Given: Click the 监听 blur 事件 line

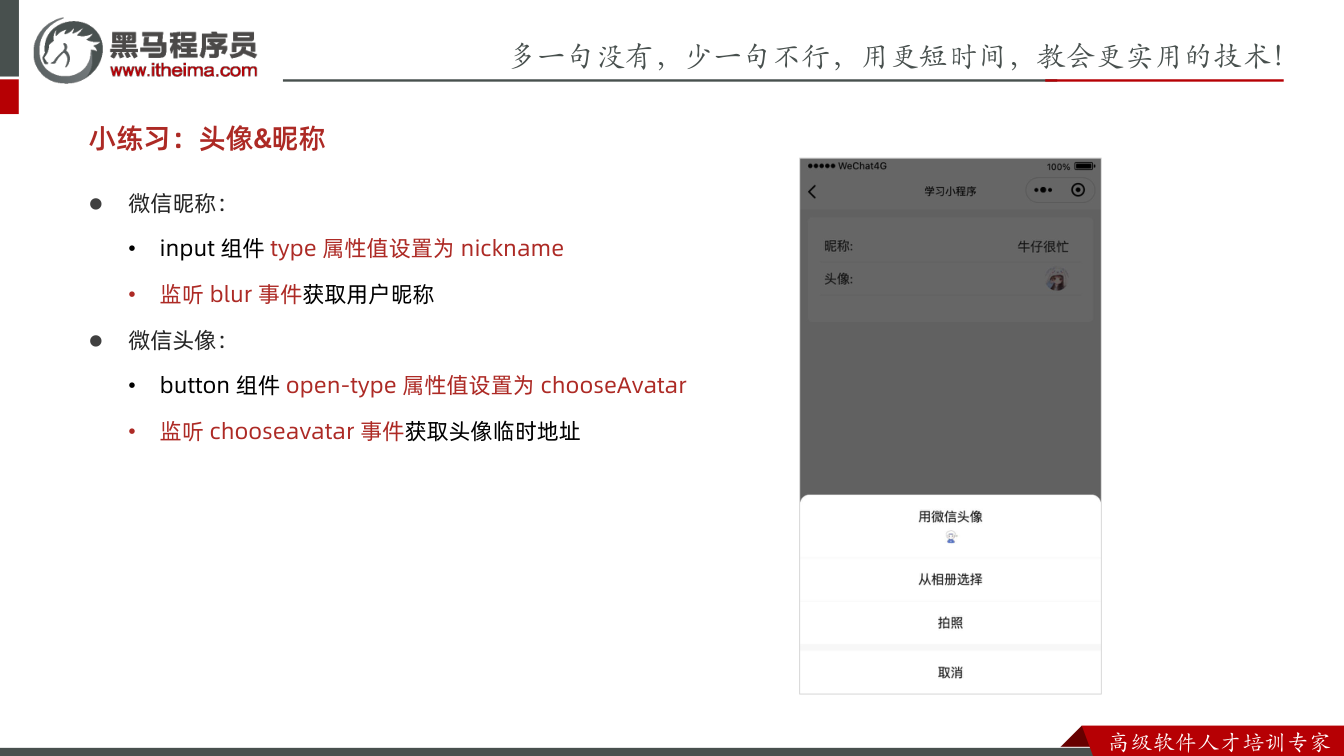Looking at the screenshot, I should pos(297,294).
